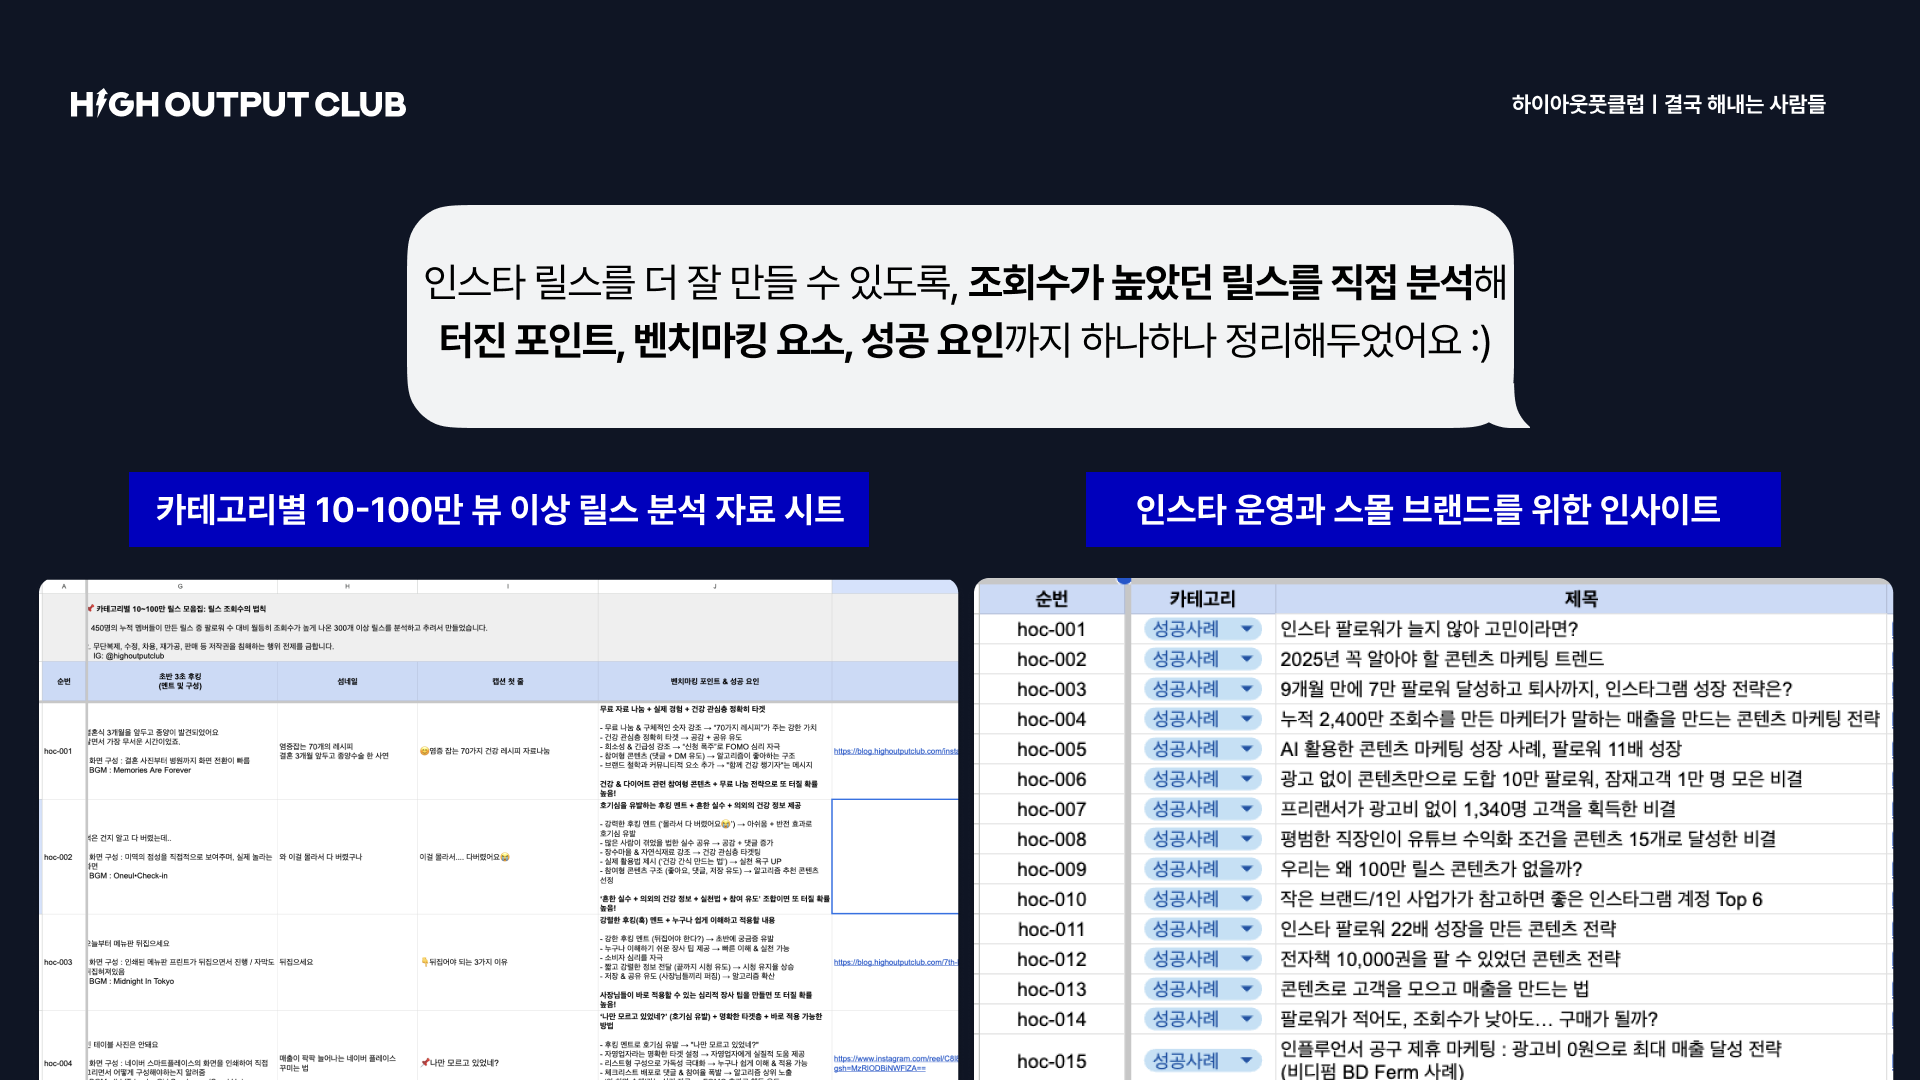Open blog.highoutputclub.com link in hoc-003 row
Screen dimensions: 1920x1080
(895, 962)
